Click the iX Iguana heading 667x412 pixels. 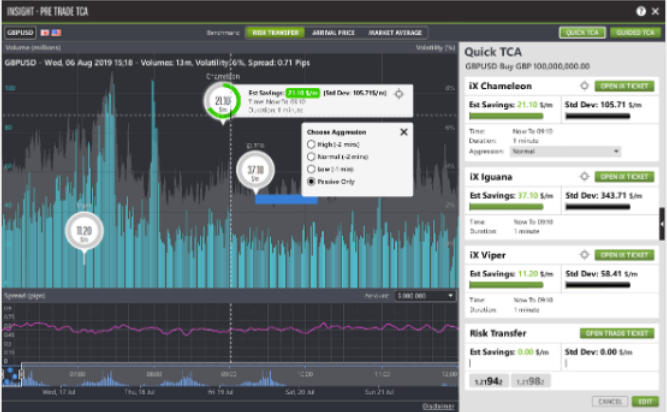pyautogui.click(x=491, y=177)
